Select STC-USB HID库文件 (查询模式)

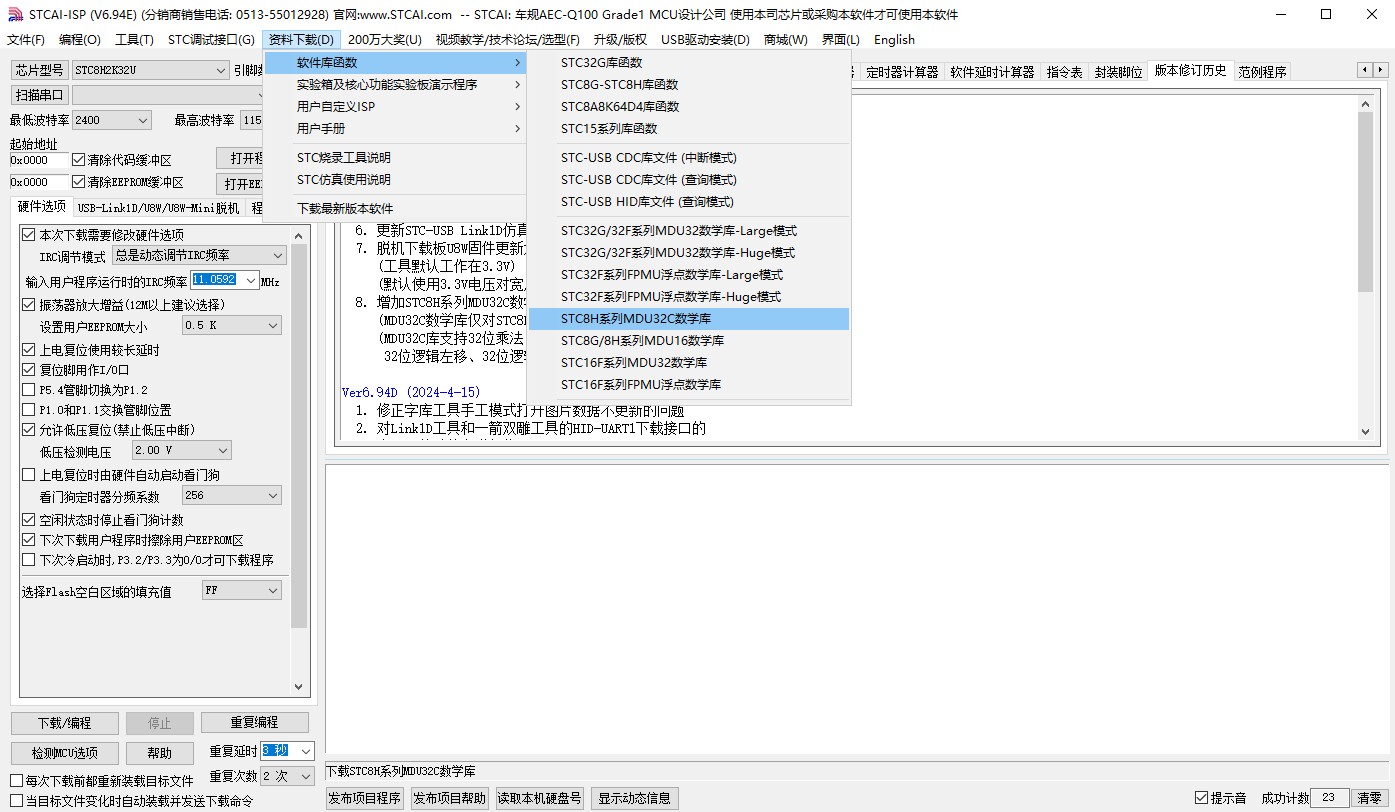tap(688, 202)
